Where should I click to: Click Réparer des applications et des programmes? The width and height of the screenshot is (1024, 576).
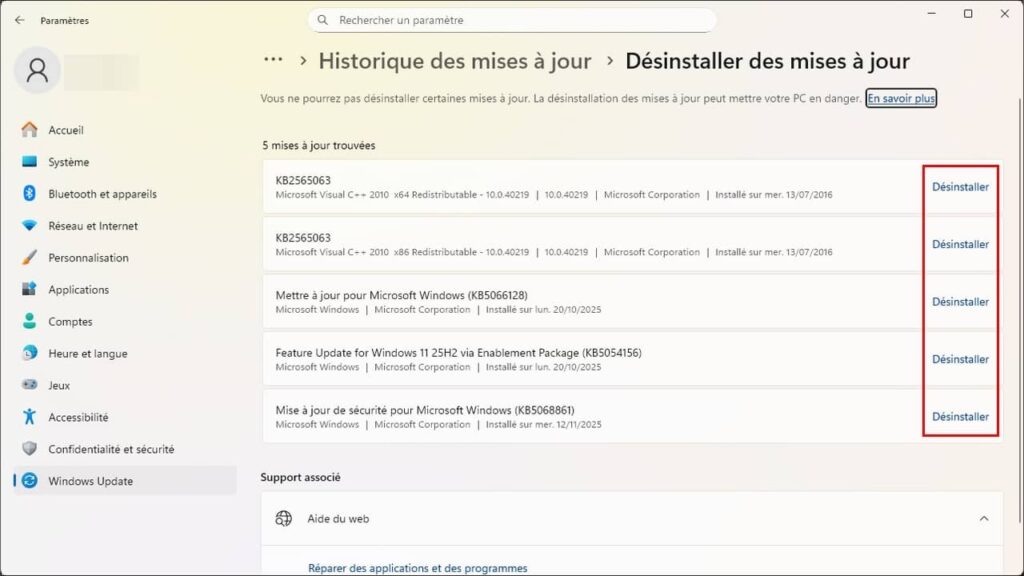(x=416, y=567)
